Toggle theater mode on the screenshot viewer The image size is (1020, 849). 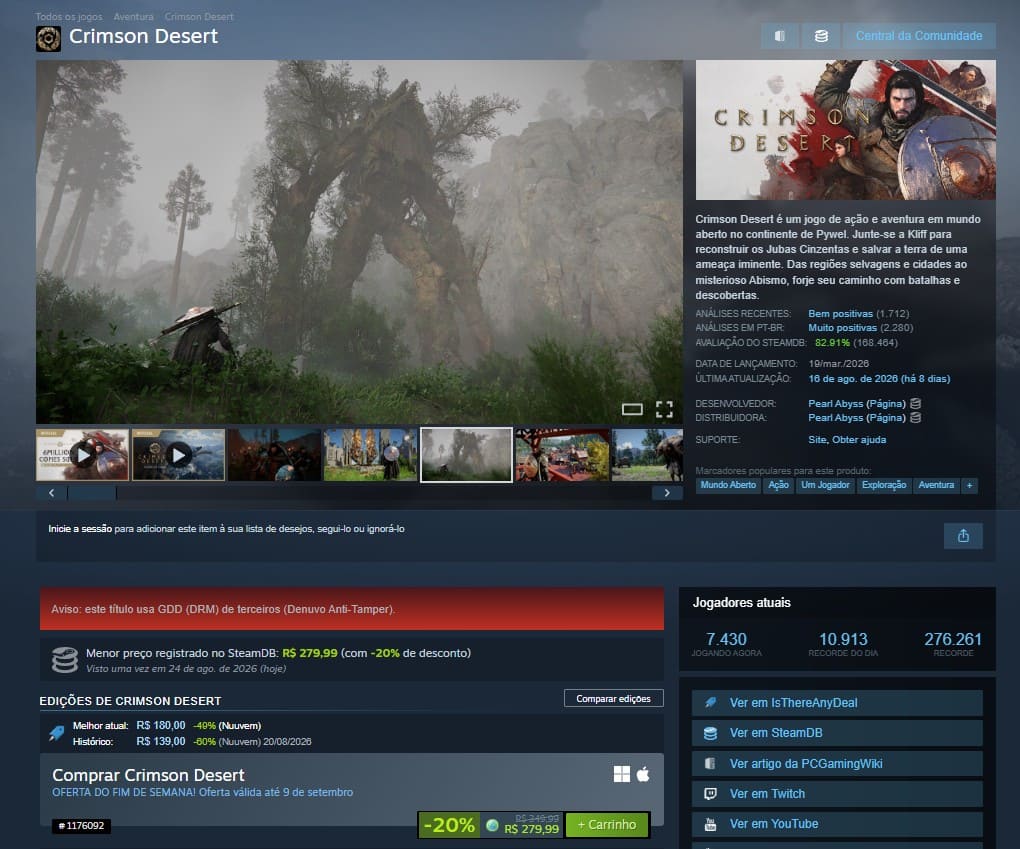point(632,409)
